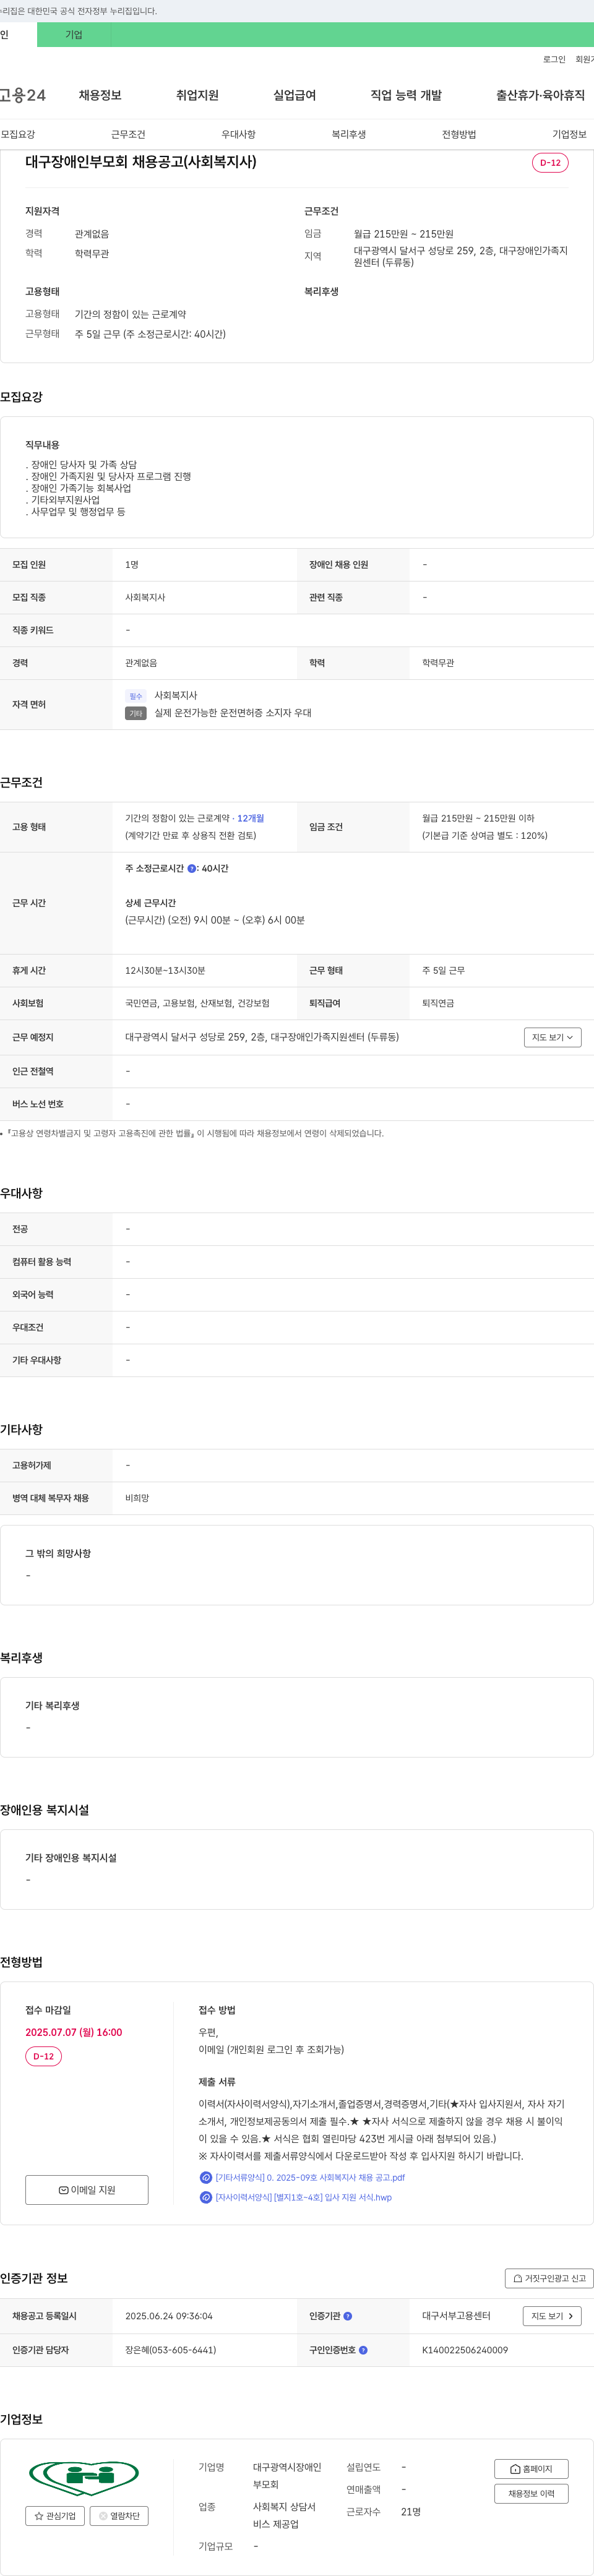Image resolution: width=594 pixels, height=2576 pixels.
Task: Open the company 홈페이지
Action: (531, 2469)
